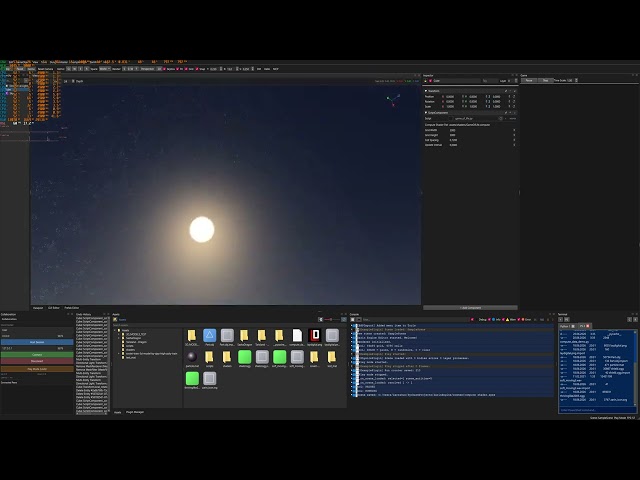The image size is (640, 480).
Task: Toggle the Grid checkbox in toolbar
Action: click(186, 69)
